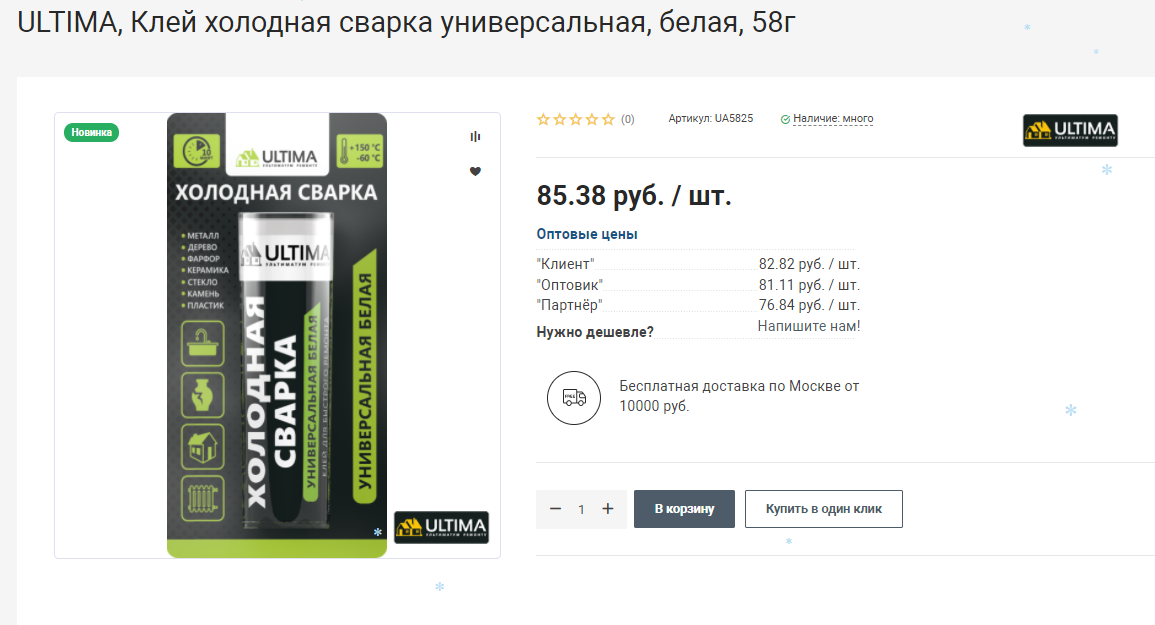Click Купить в один клик button

[824, 509]
